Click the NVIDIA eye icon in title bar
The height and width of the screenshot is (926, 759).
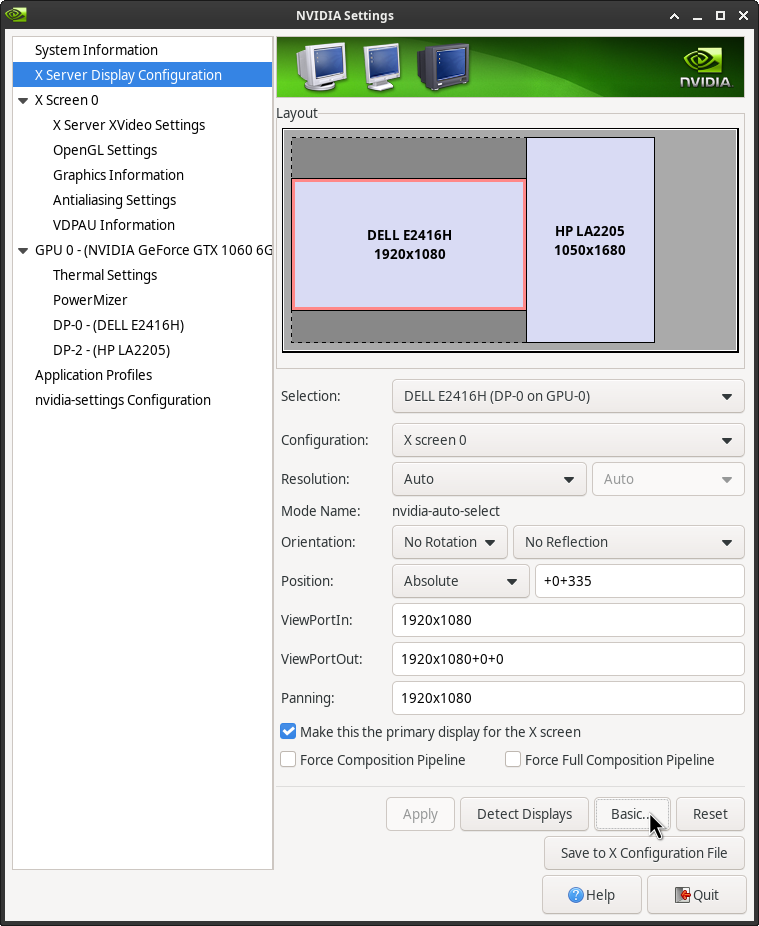pyautogui.click(x=15, y=14)
